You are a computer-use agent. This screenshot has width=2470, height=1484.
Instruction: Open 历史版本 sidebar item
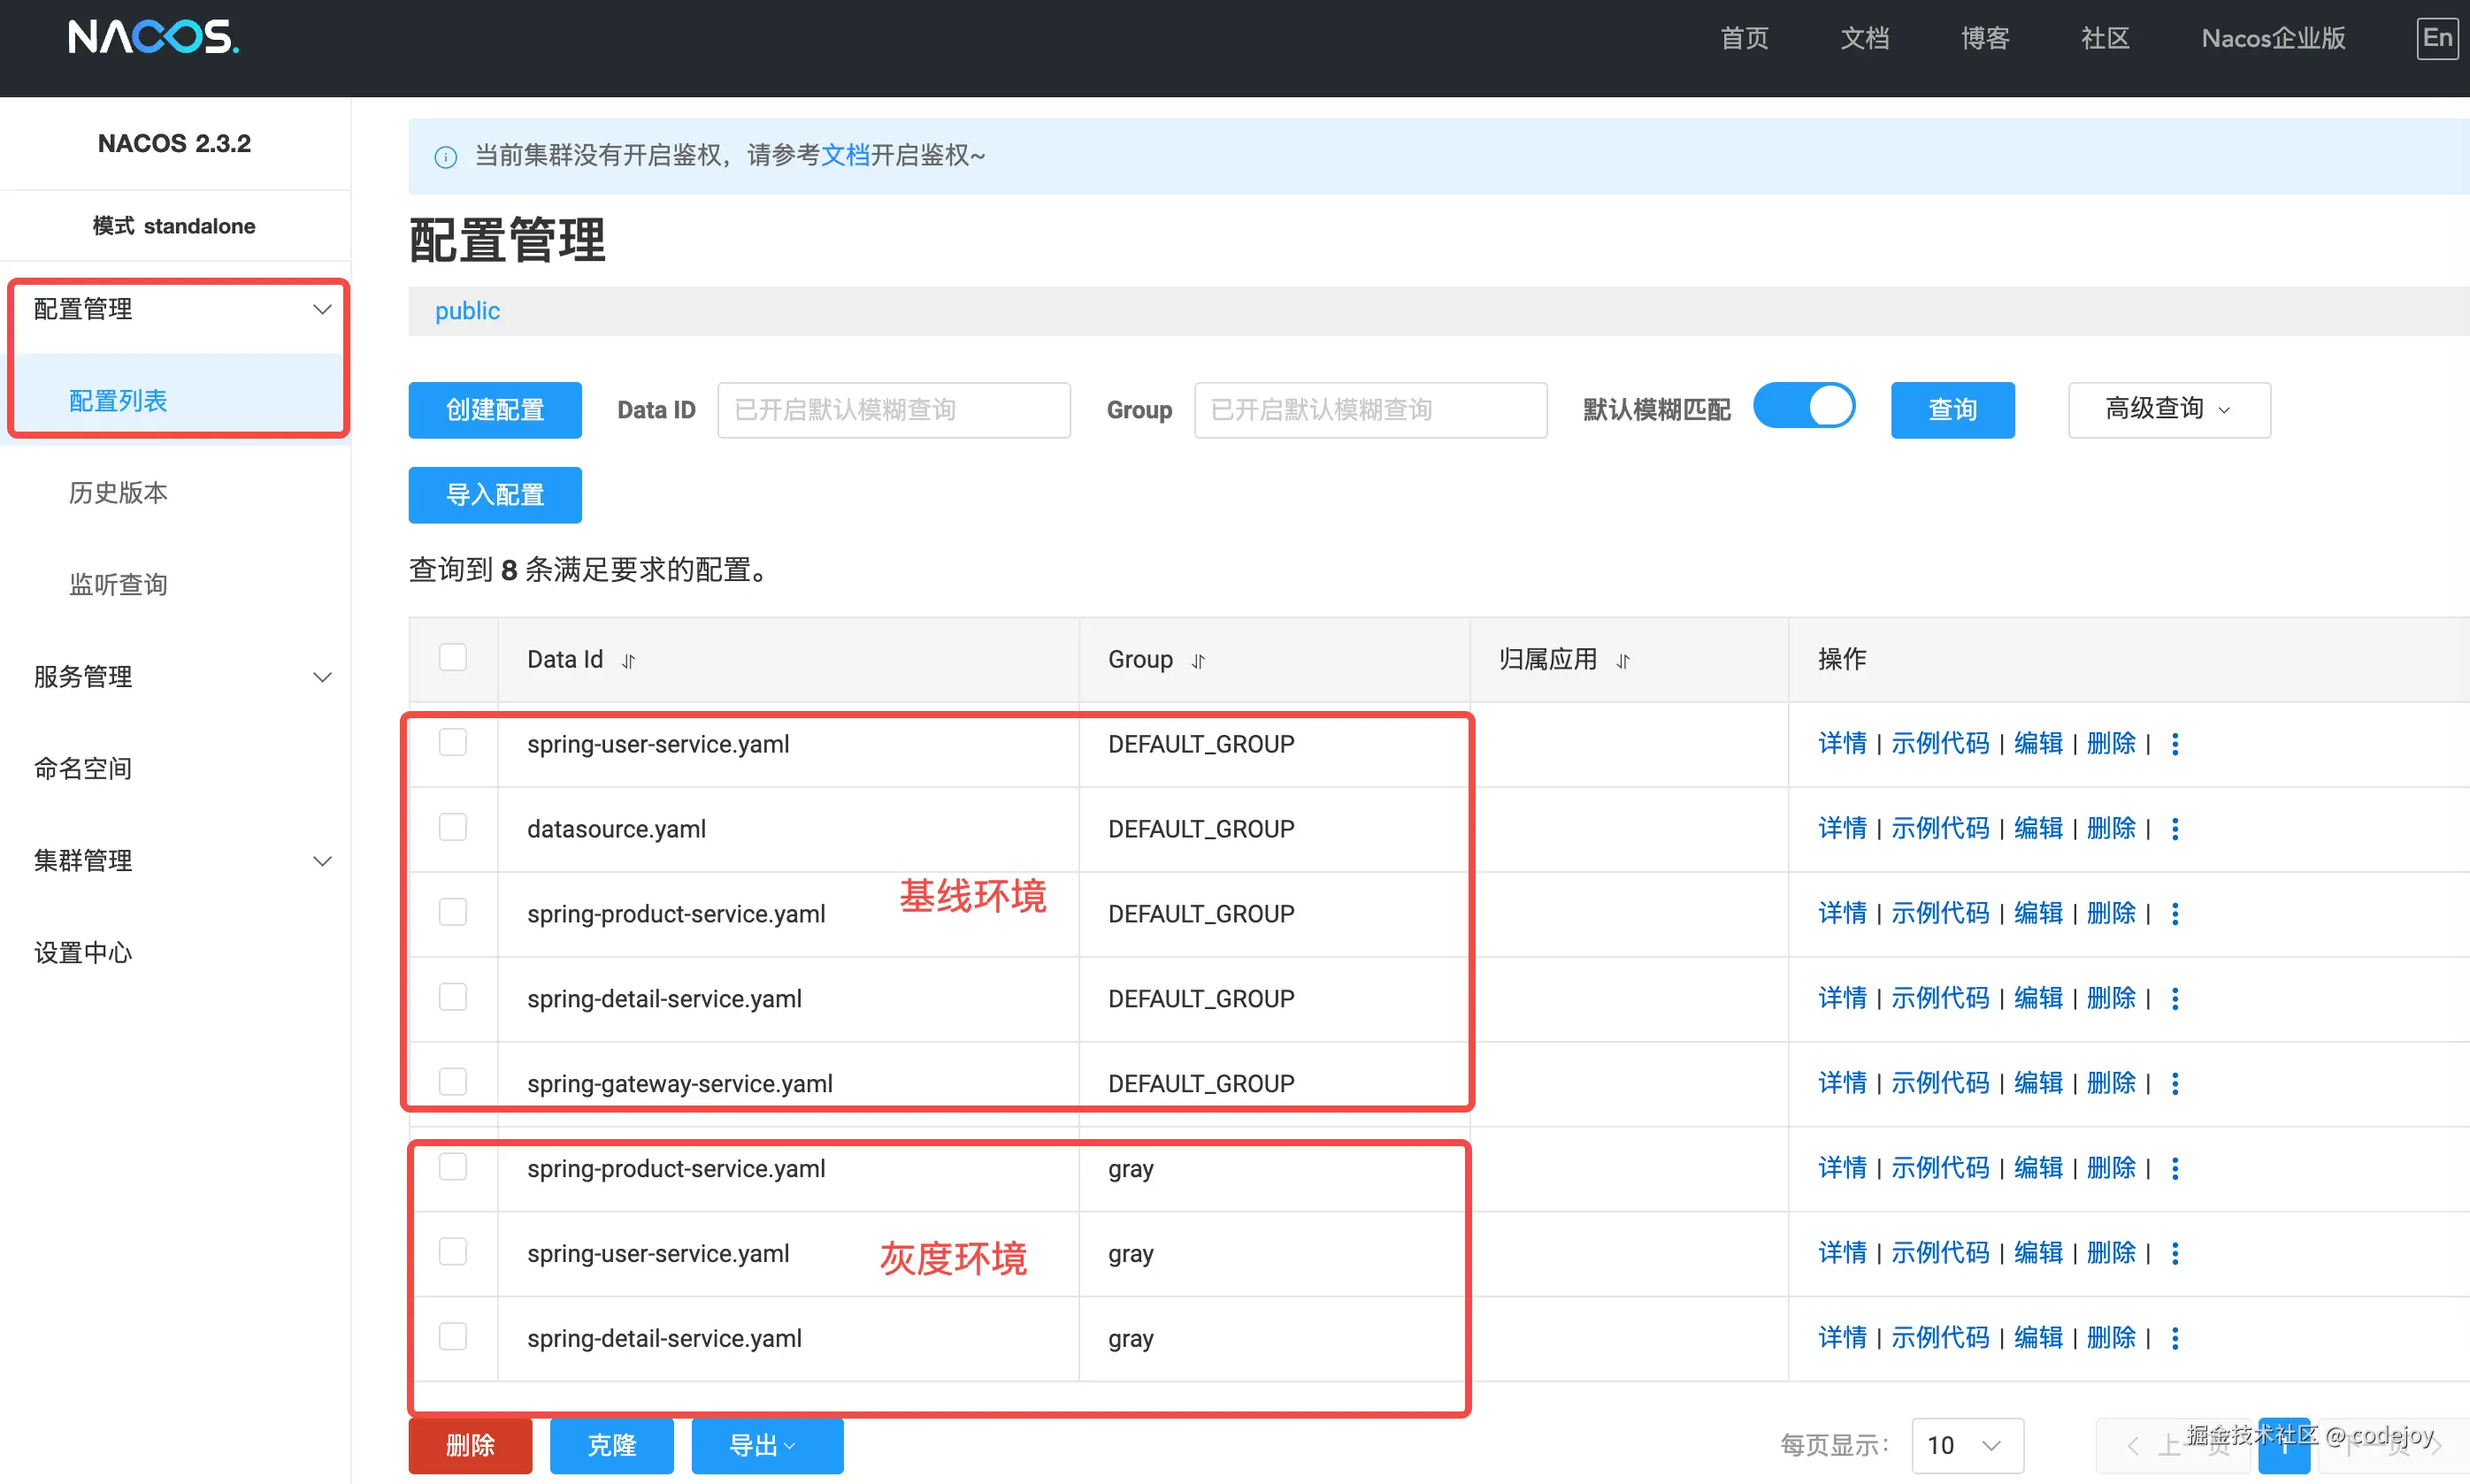tap(118, 493)
